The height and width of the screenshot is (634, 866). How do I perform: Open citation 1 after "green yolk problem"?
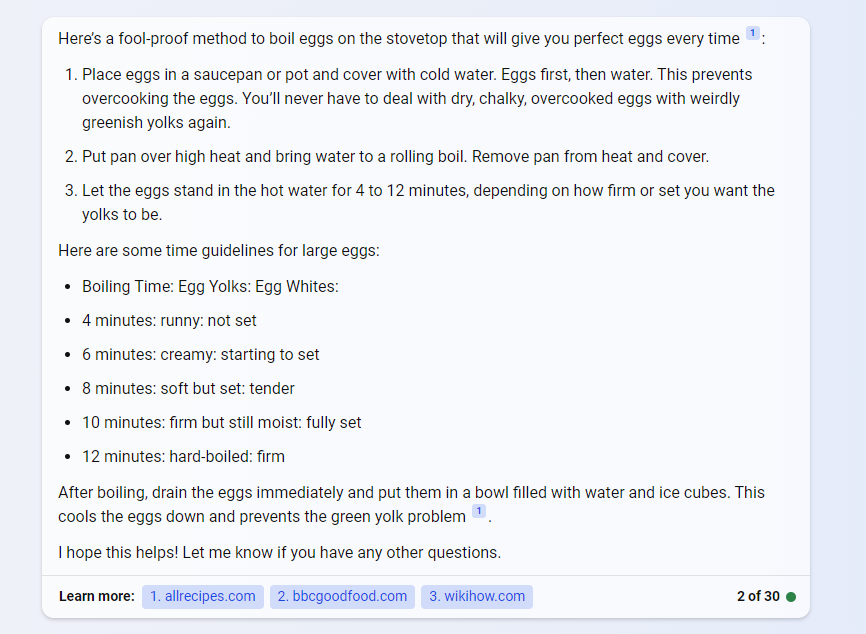coord(479,512)
